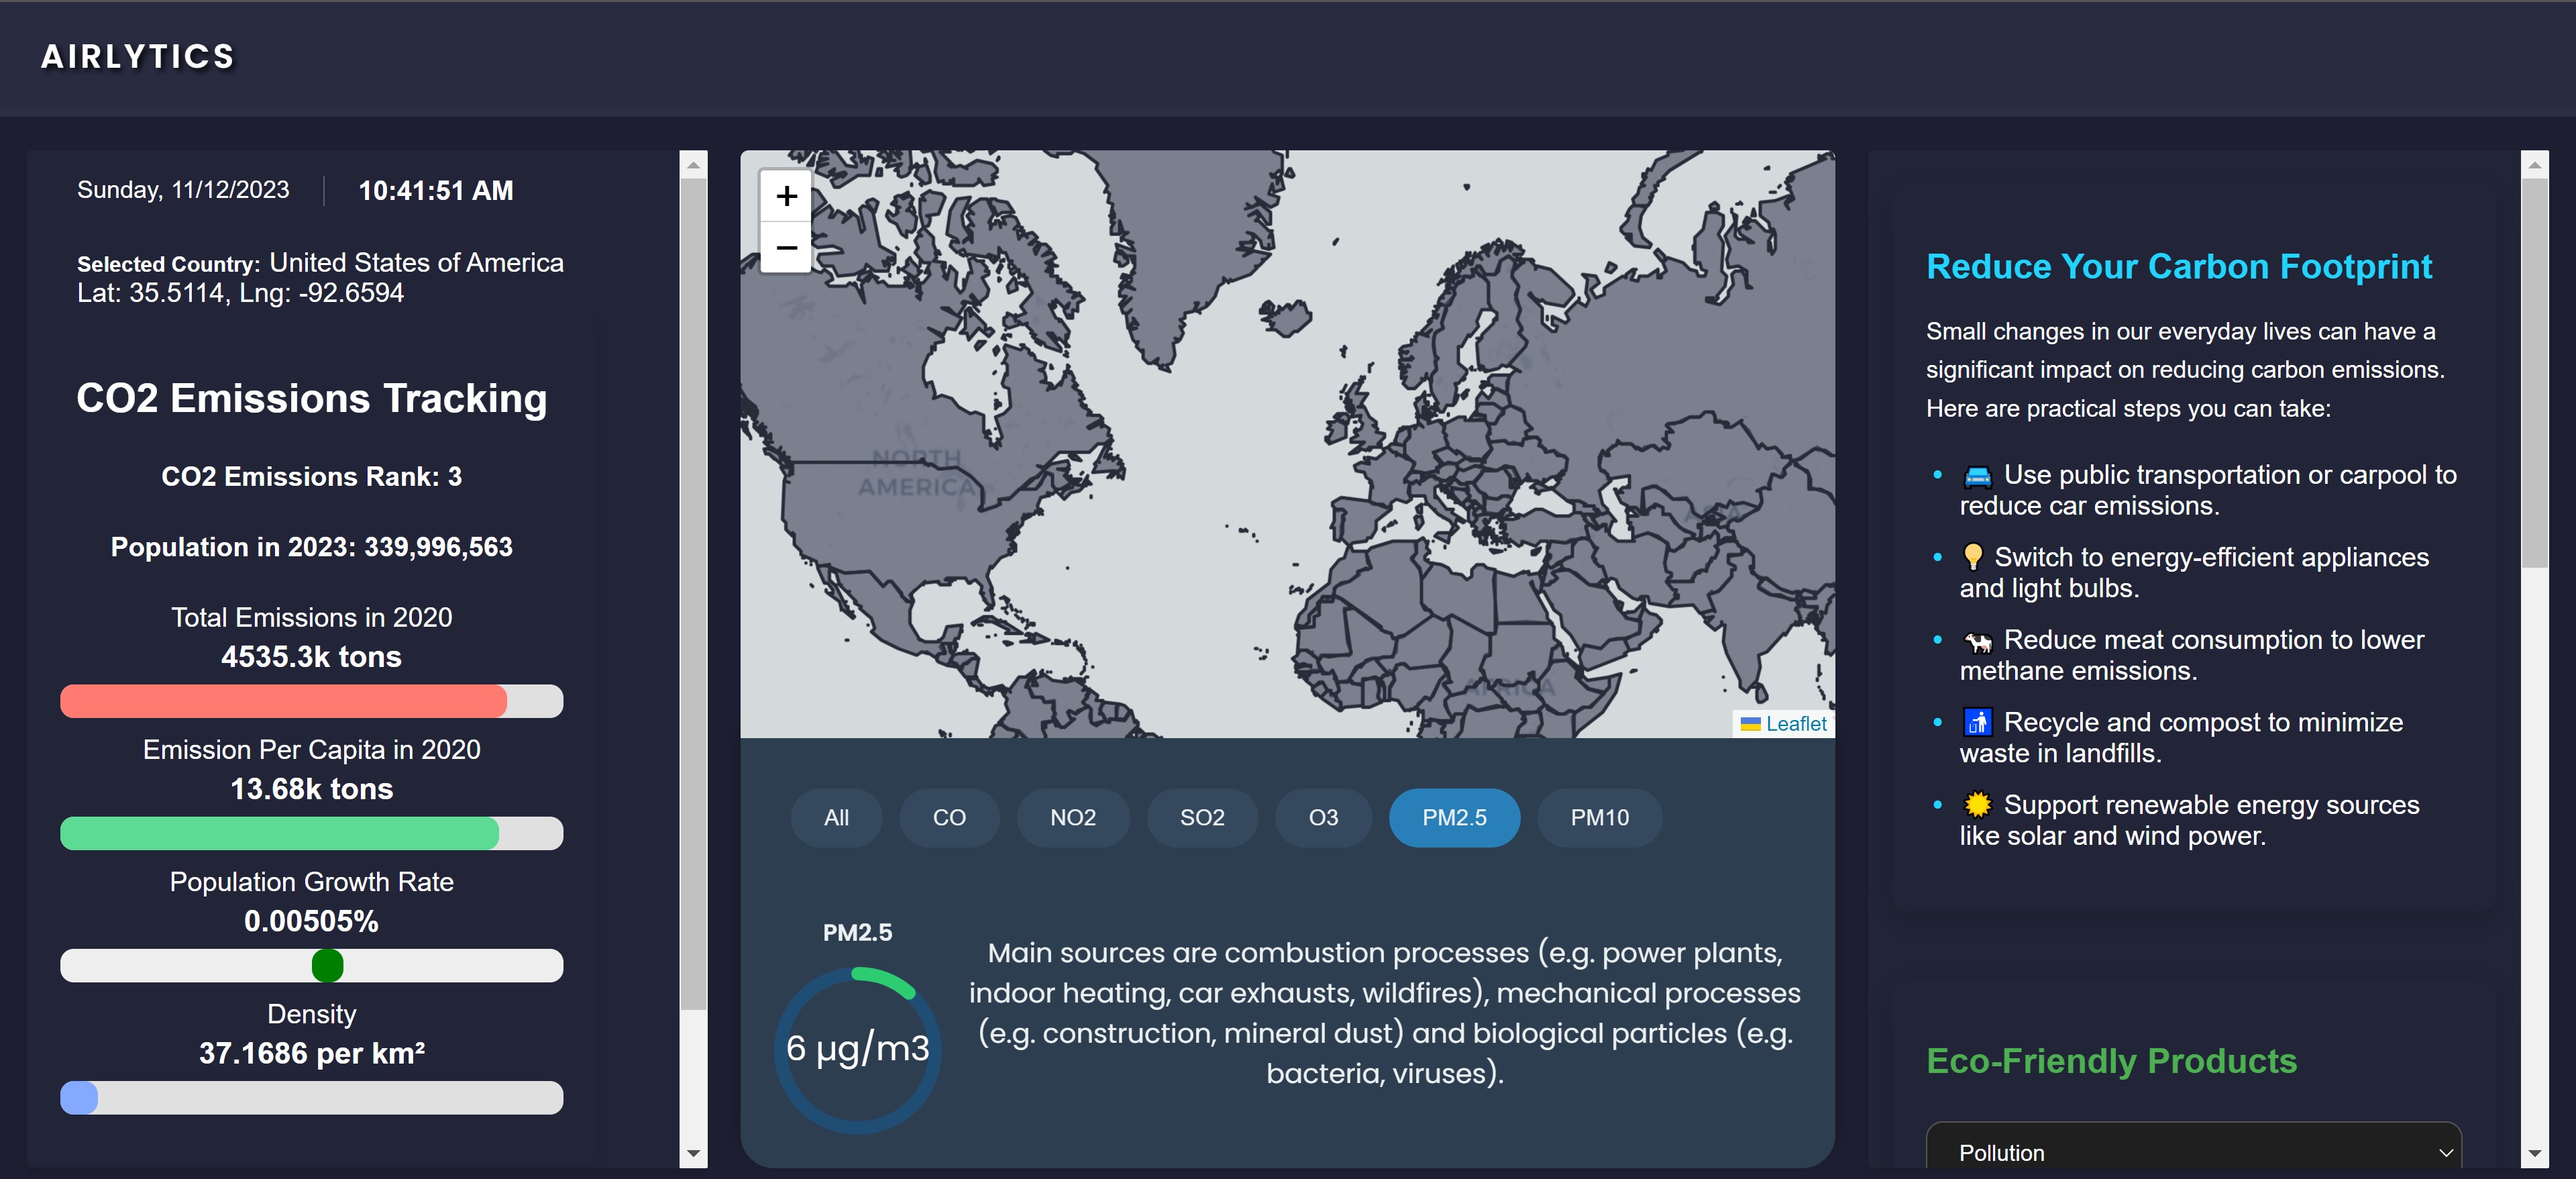Click the 'PM2.5' label above the gauge
The height and width of the screenshot is (1179, 2576).
[x=857, y=933]
